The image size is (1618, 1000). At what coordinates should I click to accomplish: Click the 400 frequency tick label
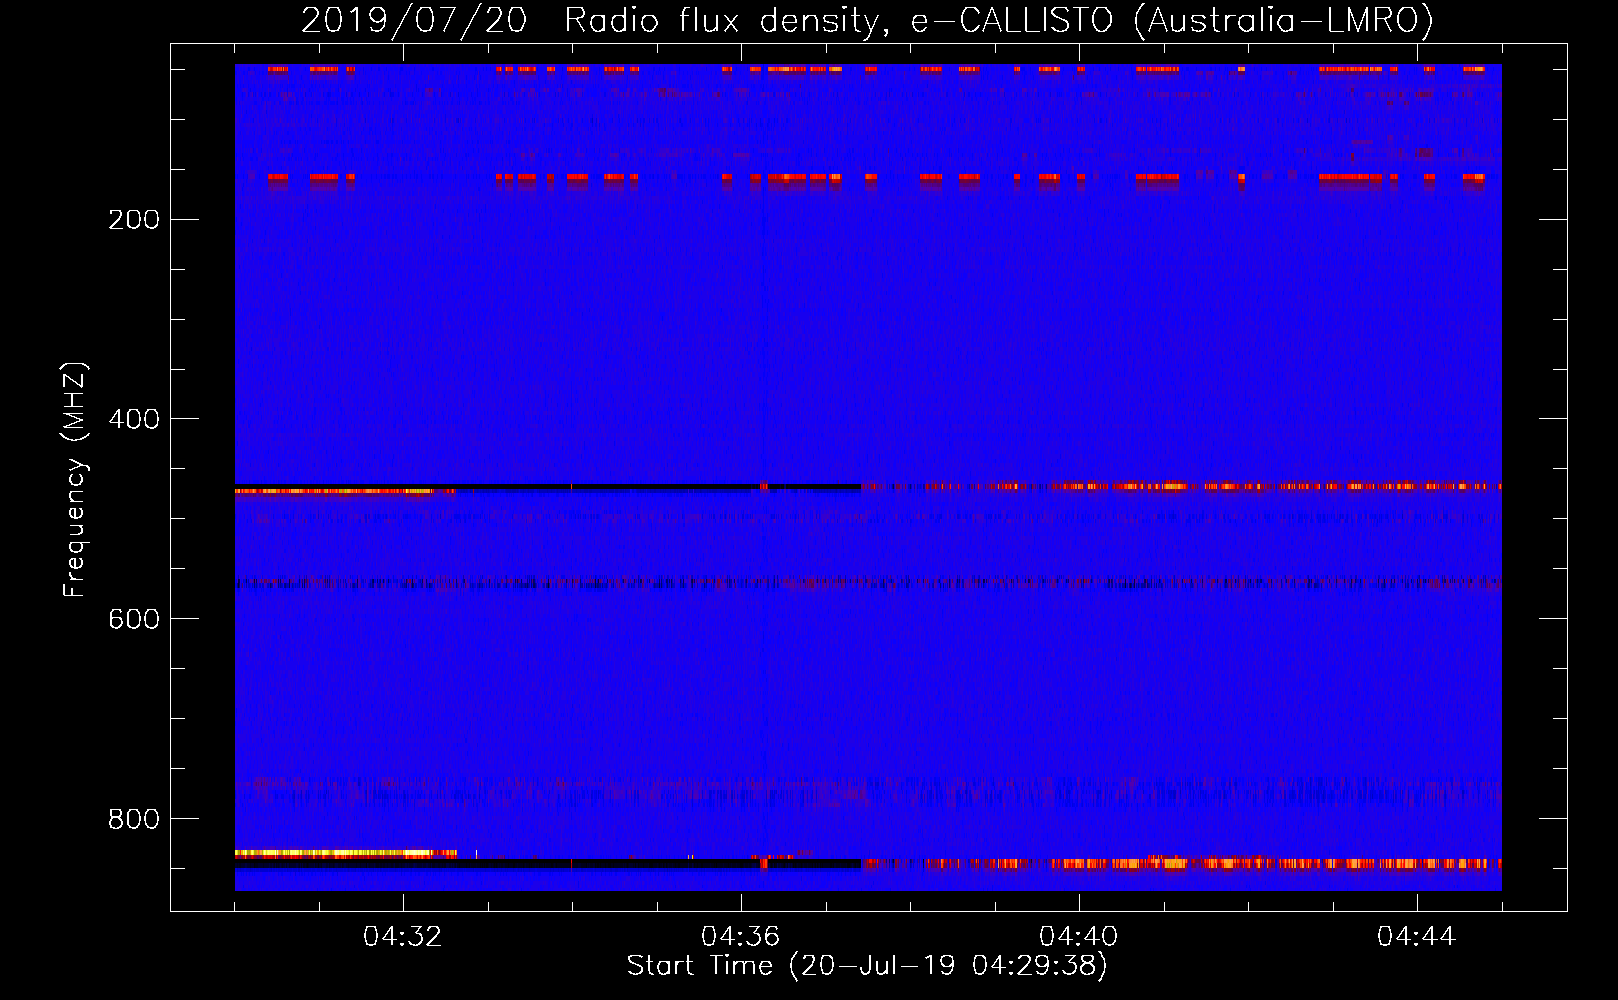point(134,419)
